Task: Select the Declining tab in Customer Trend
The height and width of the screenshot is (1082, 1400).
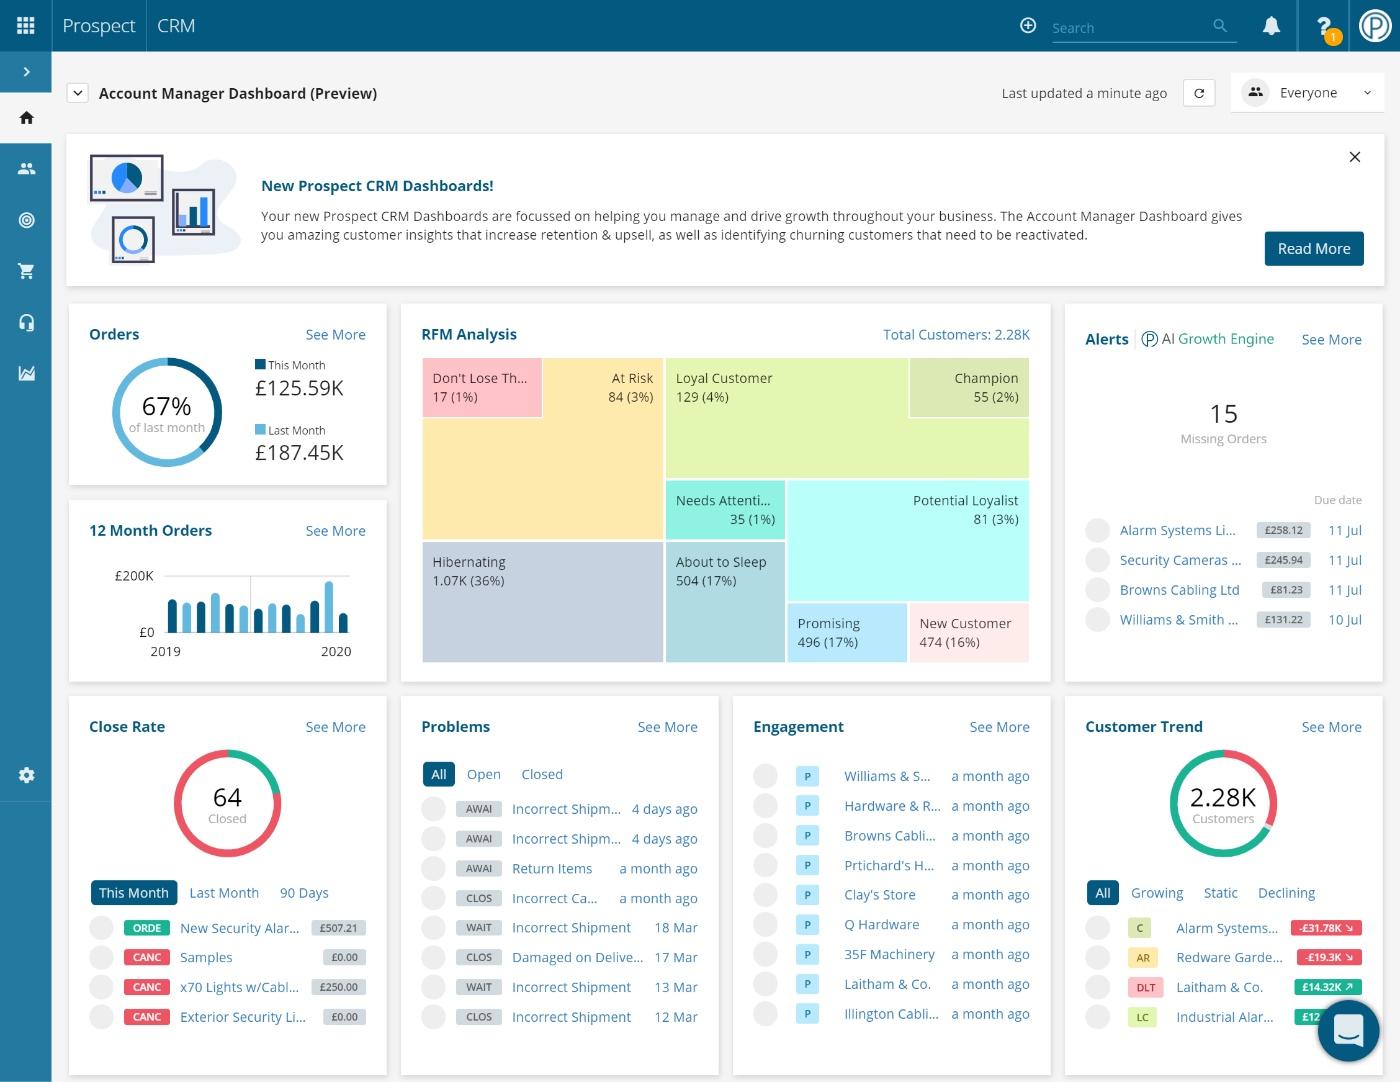Action: point(1286,893)
